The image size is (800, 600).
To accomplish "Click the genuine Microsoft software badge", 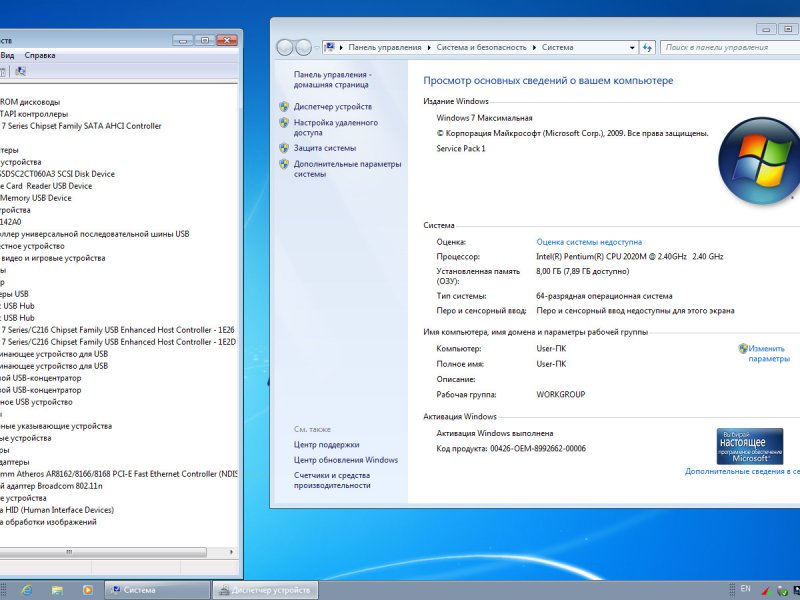I will pyautogui.click(x=749, y=446).
